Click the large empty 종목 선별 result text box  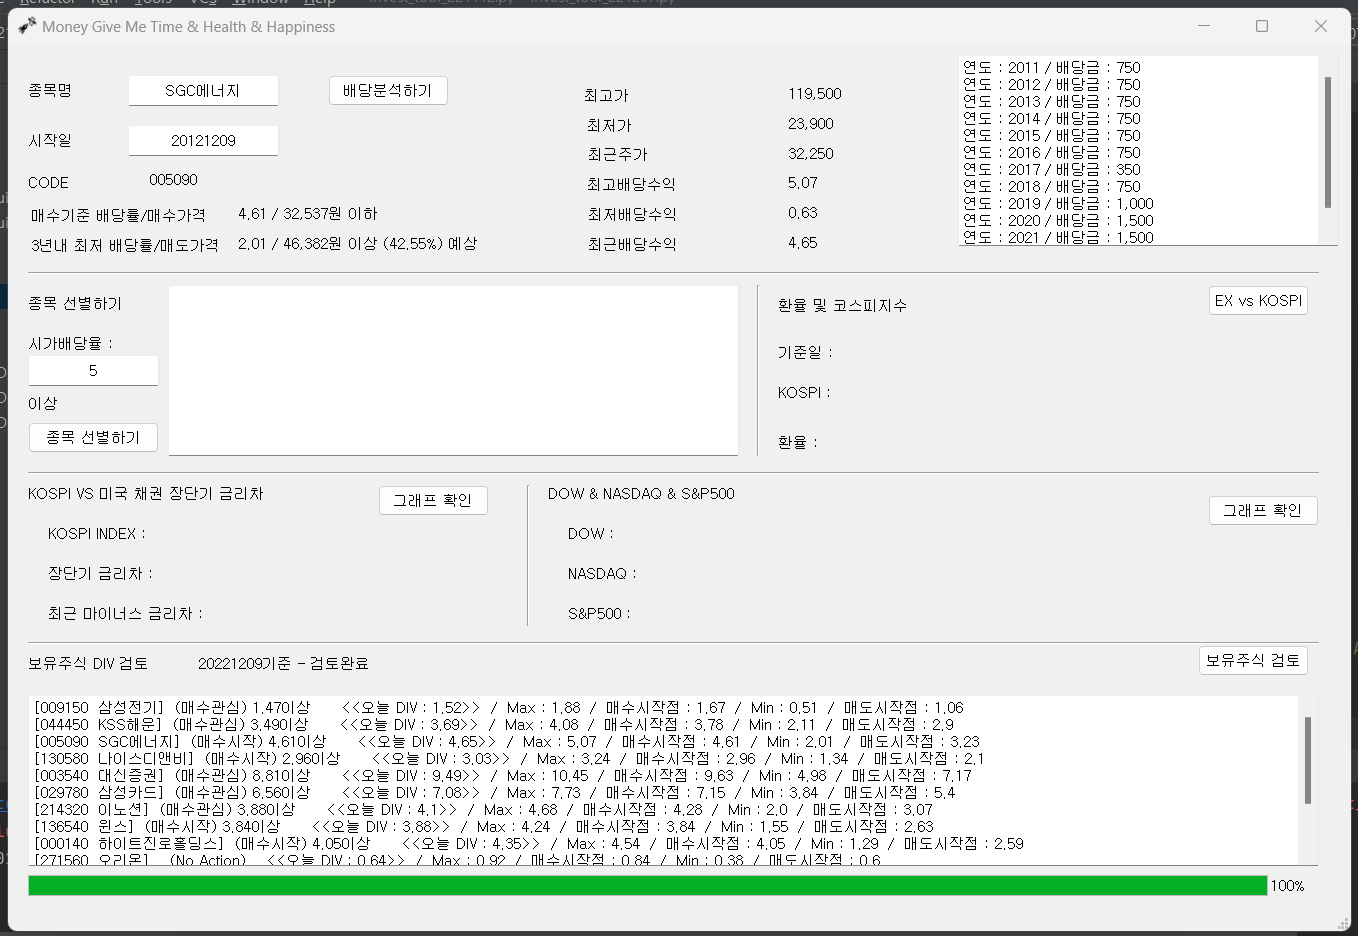click(x=453, y=370)
